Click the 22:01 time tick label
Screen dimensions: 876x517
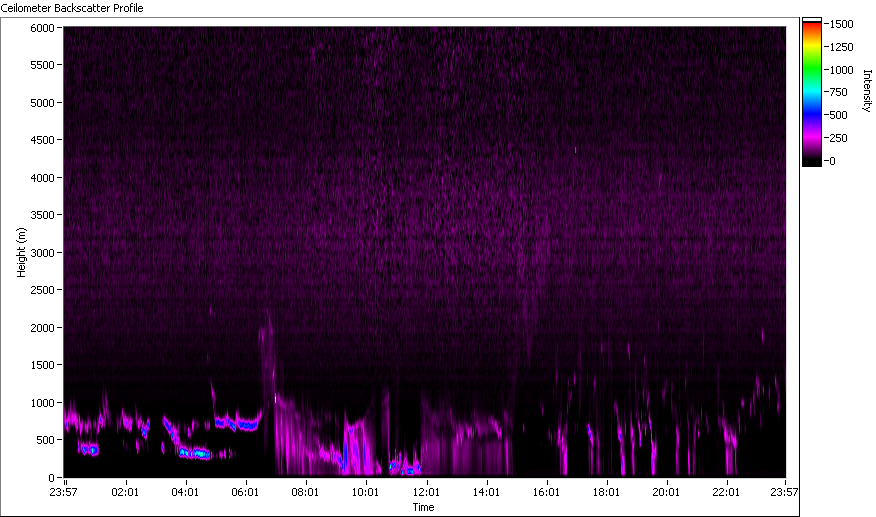pos(726,492)
